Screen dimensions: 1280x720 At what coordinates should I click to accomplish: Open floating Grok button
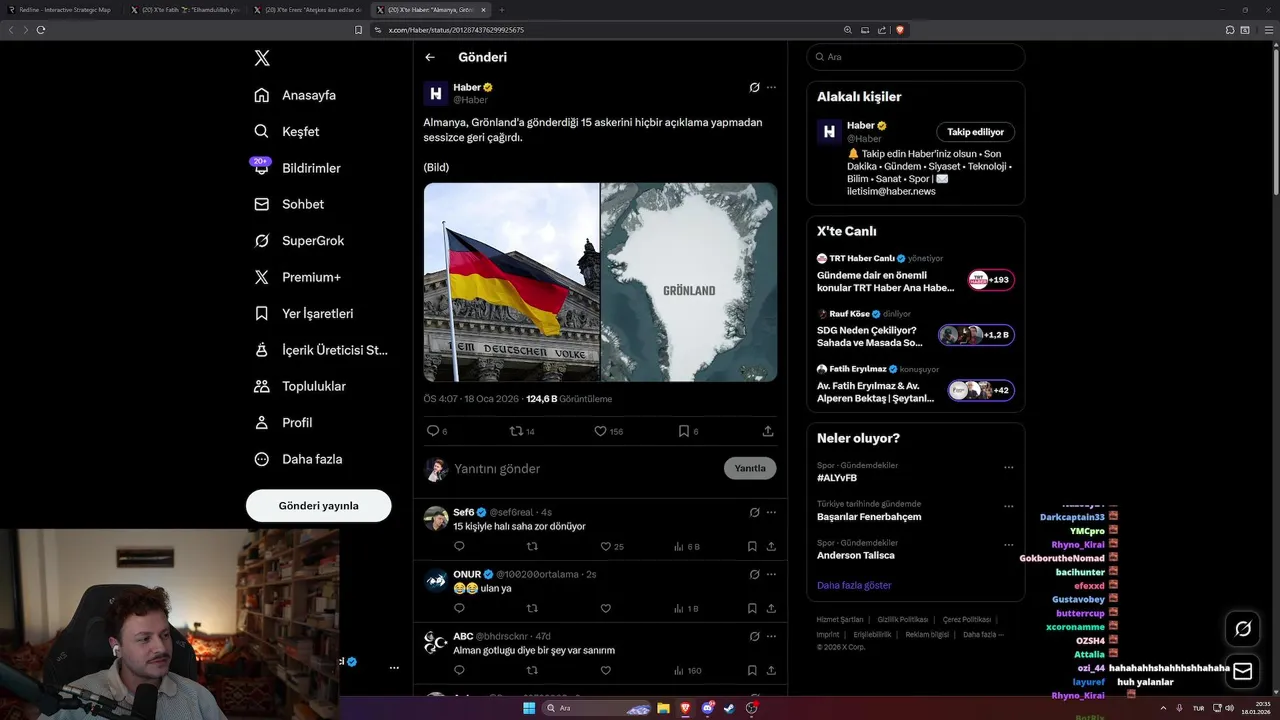[1243, 629]
